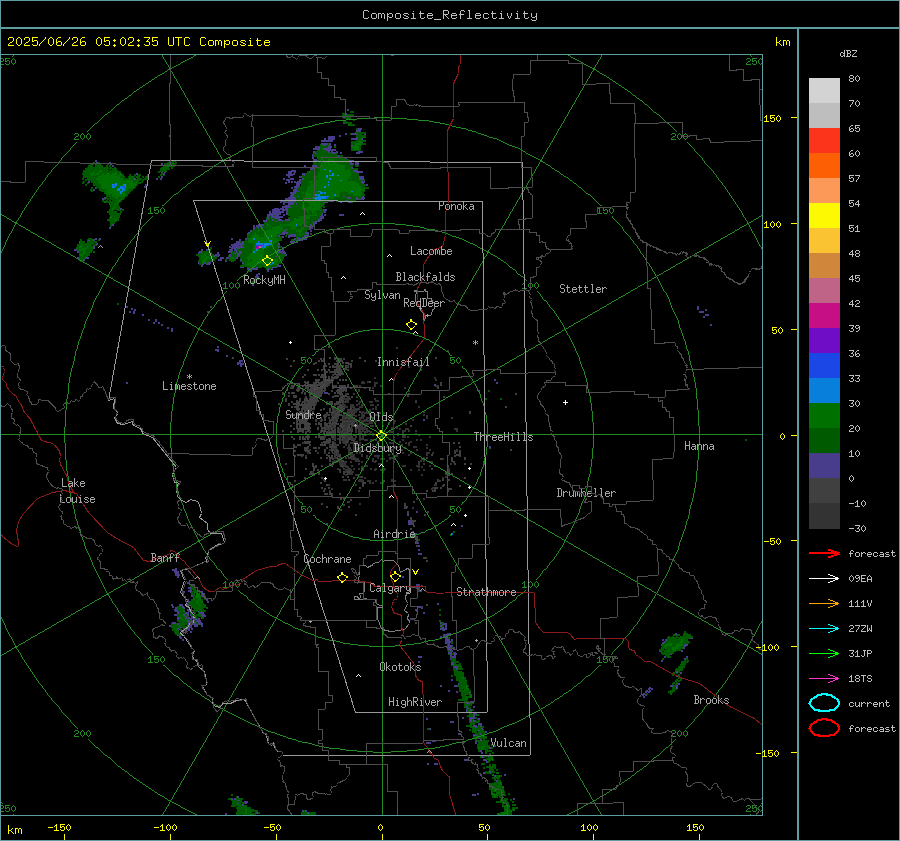This screenshot has height=841, width=900.
Task: Click the ThreeHills label
Action: pos(503,437)
